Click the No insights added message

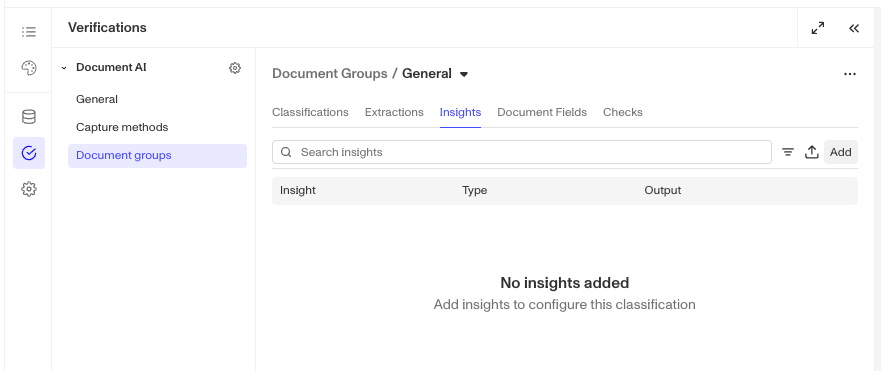coord(565,283)
